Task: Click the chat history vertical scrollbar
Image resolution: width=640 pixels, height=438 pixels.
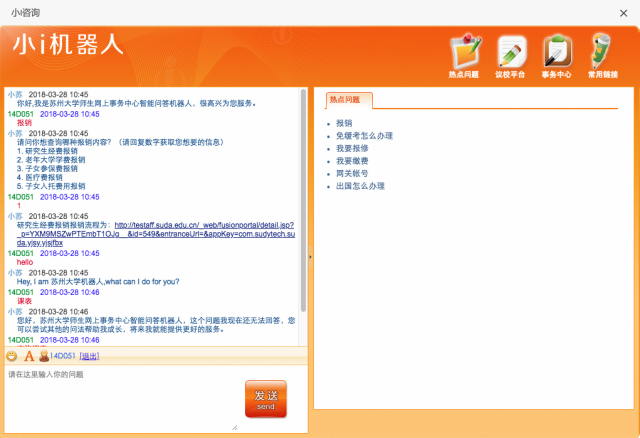Action: 305,200
